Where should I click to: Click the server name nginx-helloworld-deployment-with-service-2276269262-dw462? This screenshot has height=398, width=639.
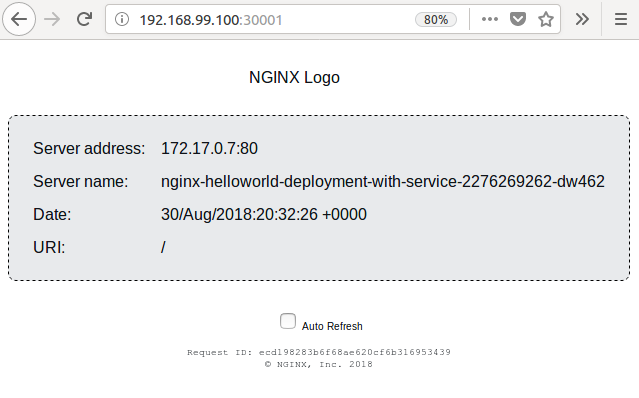(383, 181)
